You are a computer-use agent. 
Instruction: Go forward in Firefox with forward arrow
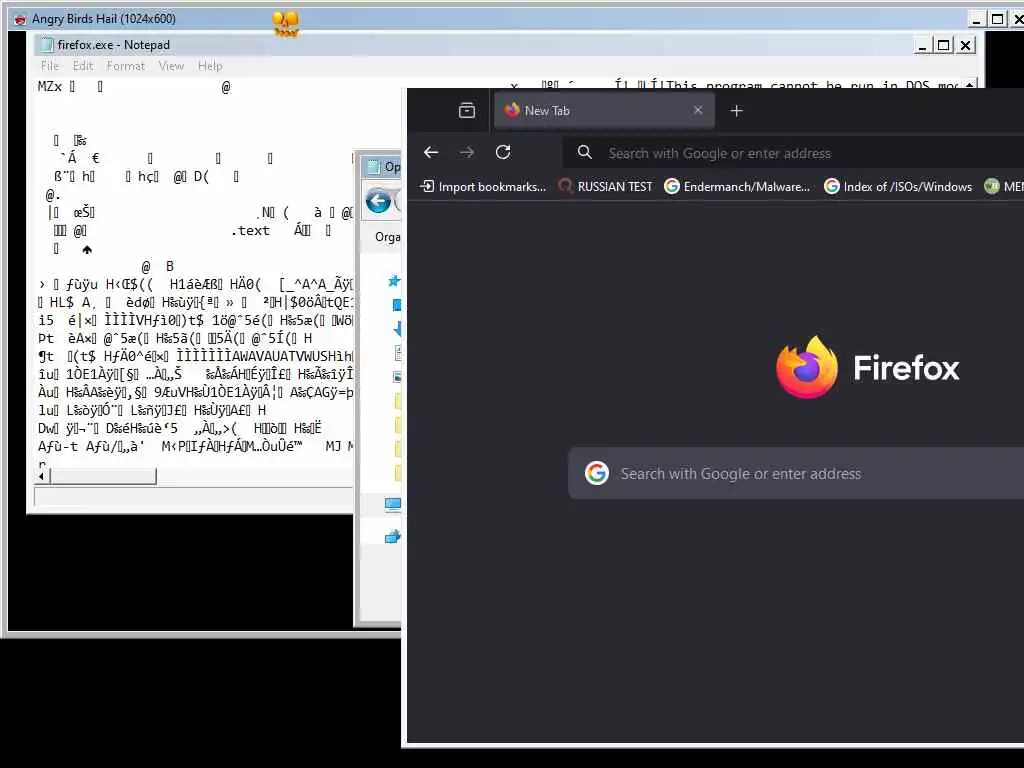(x=467, y=152)
